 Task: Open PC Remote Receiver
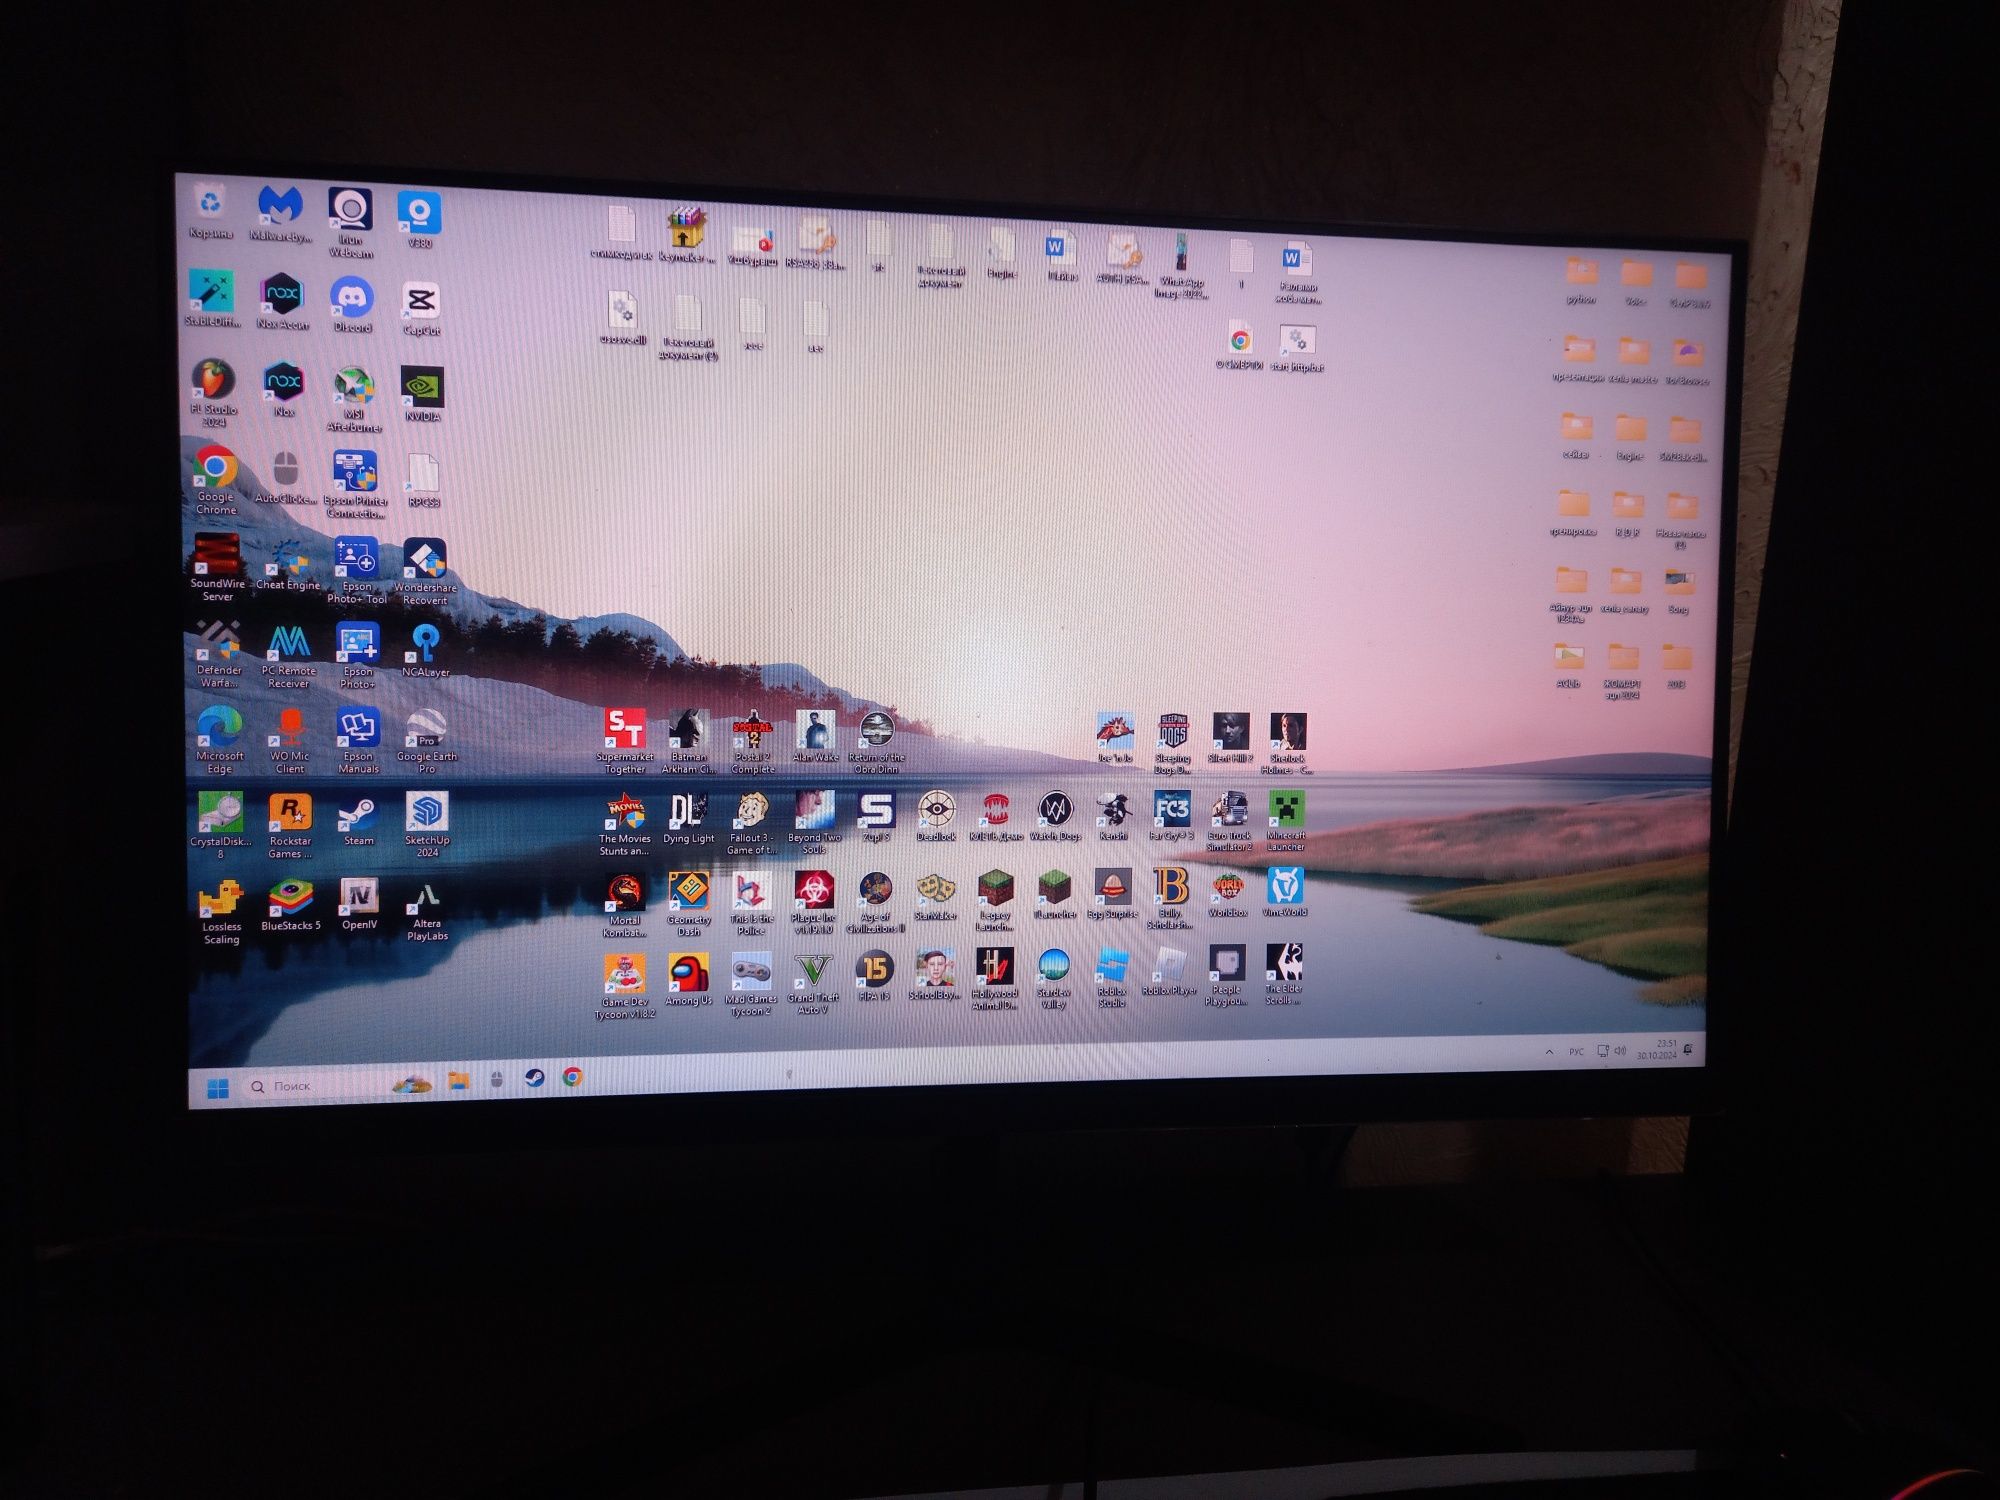click(289, 656)
